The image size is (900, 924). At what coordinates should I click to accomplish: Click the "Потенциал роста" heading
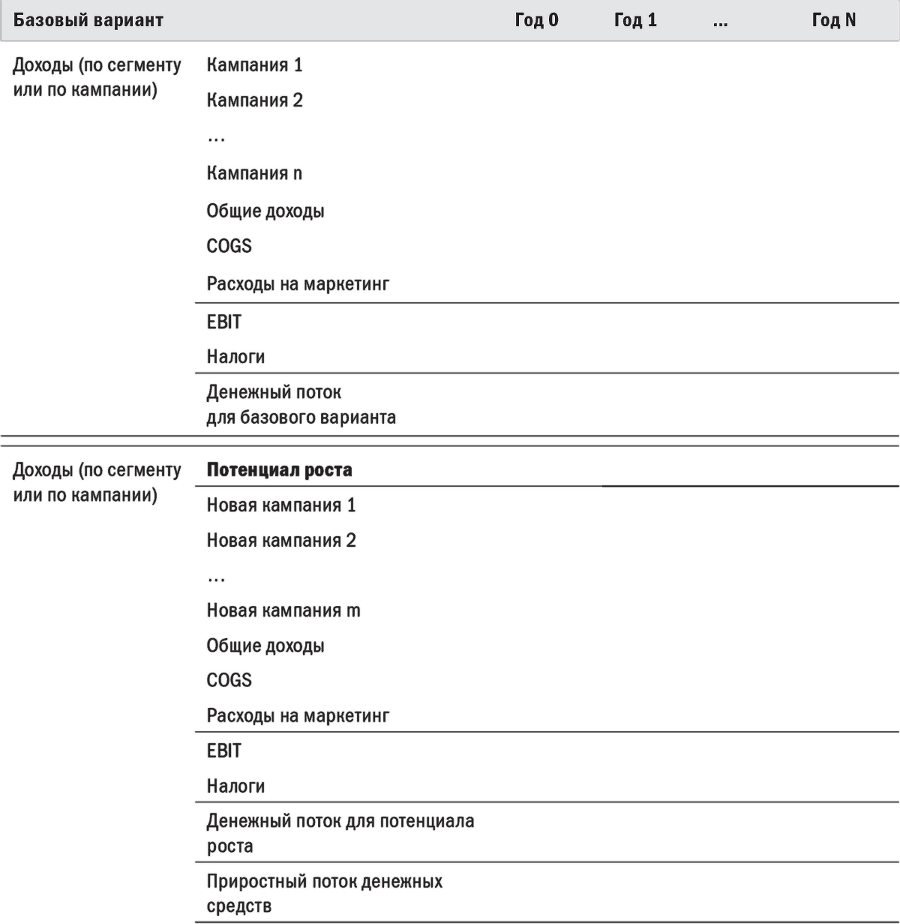[x=279, y=470]
